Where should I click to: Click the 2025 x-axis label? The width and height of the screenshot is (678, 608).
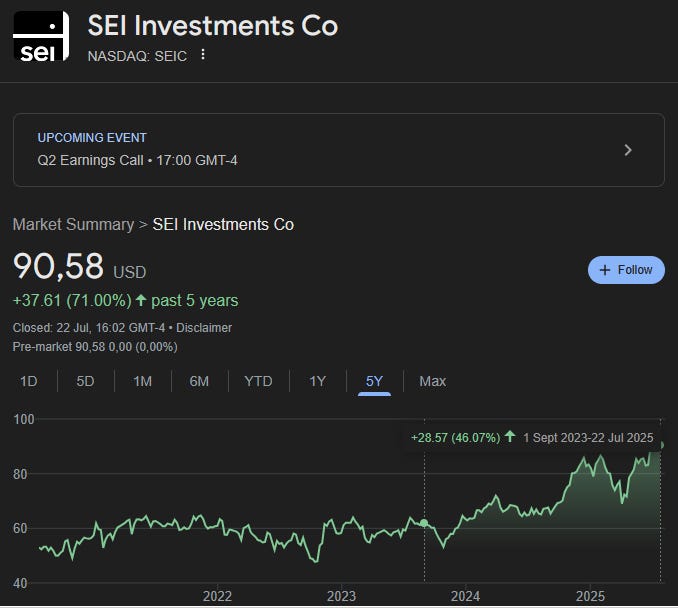590,596
